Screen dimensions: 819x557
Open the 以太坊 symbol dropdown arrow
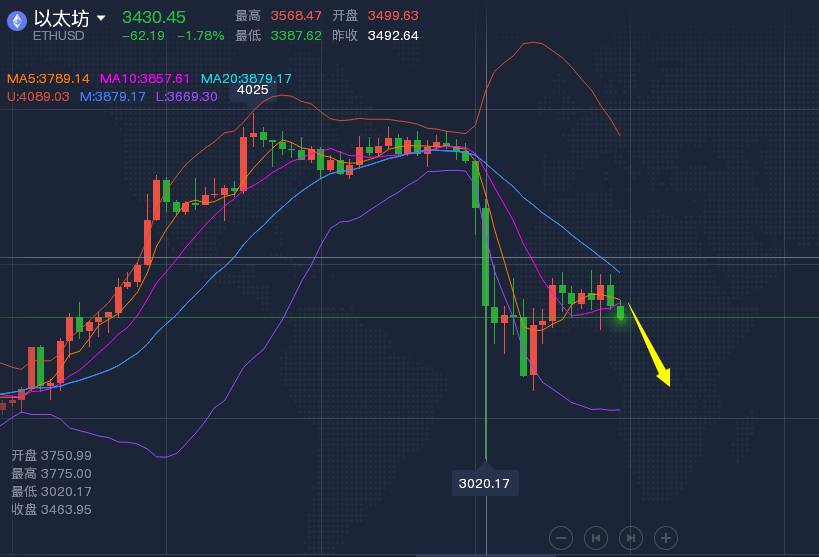pos(101,18)
